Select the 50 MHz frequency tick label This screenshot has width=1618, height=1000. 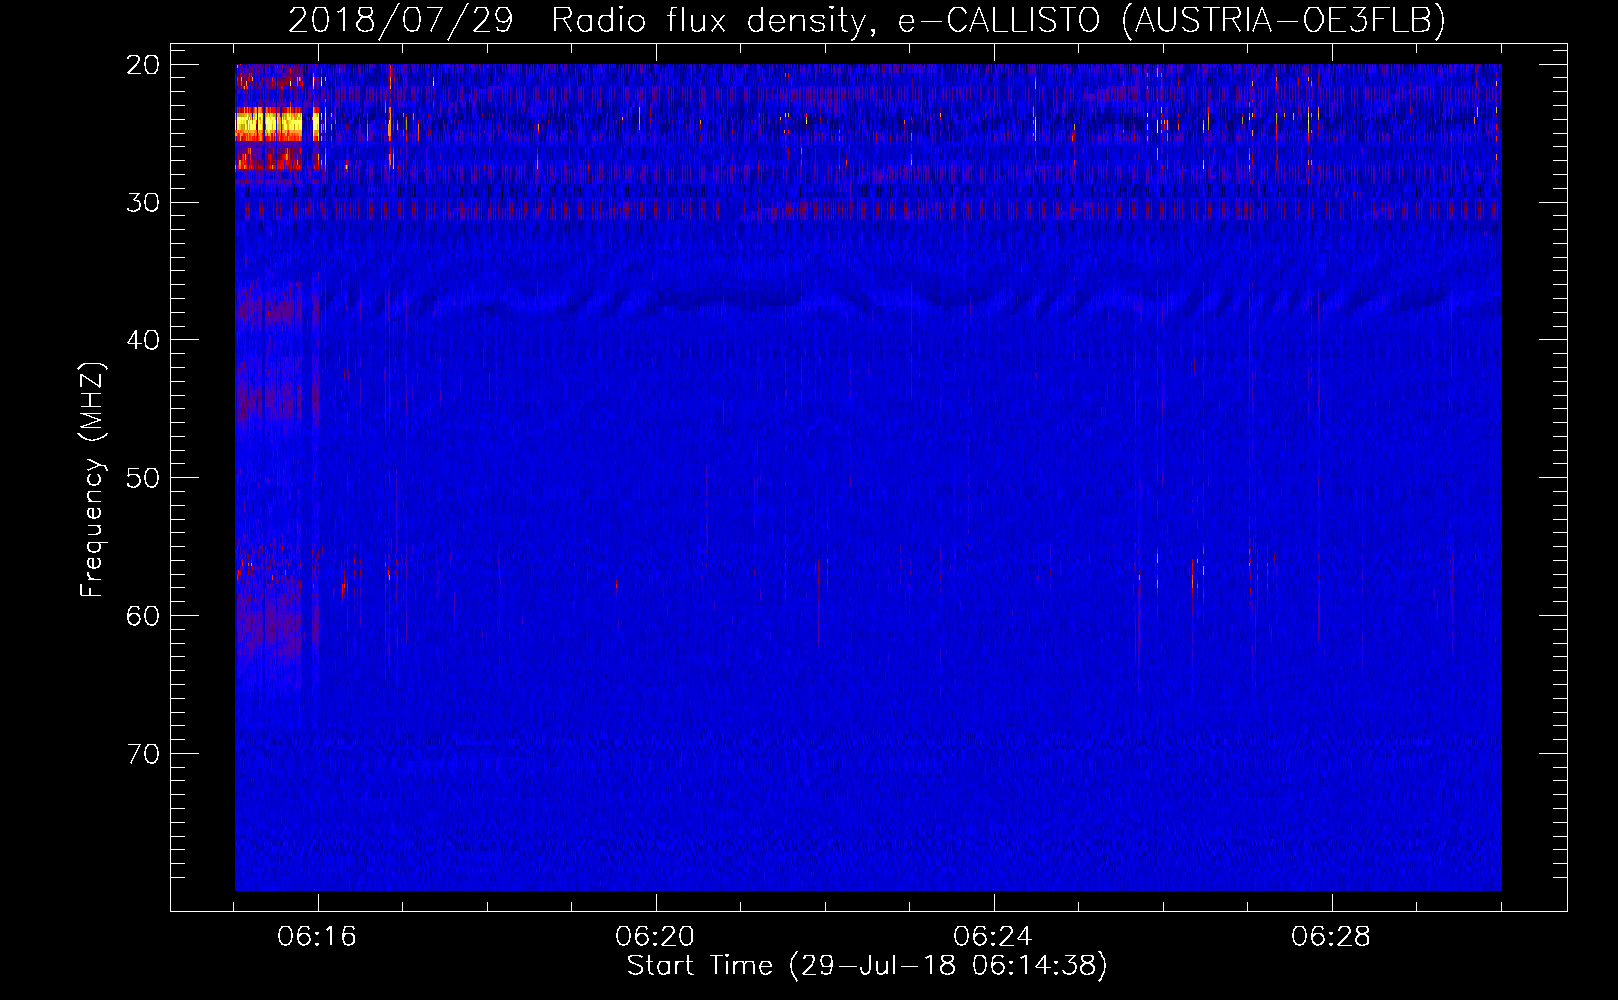pos(143,477)
